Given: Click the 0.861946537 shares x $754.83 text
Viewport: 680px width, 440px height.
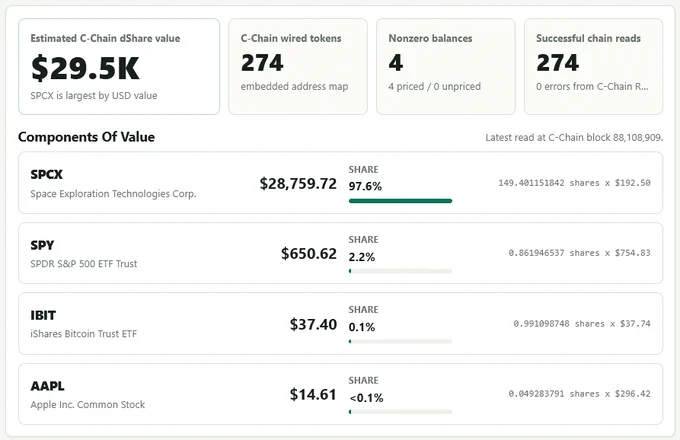Looking at the screenshot, I should click(579, 253).
